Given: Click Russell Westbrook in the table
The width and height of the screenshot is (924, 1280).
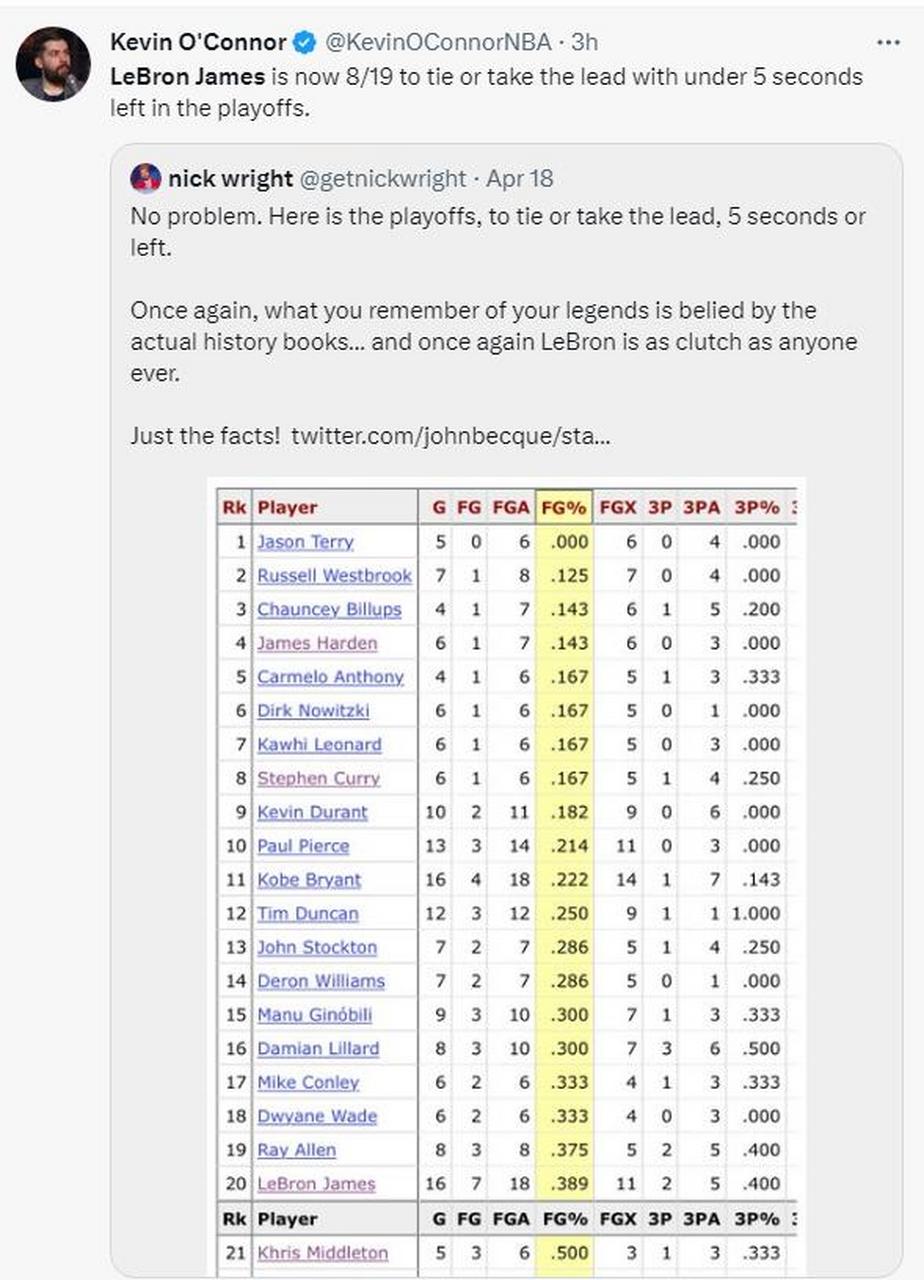Looking at the screenshot, I should coord(334,576).
